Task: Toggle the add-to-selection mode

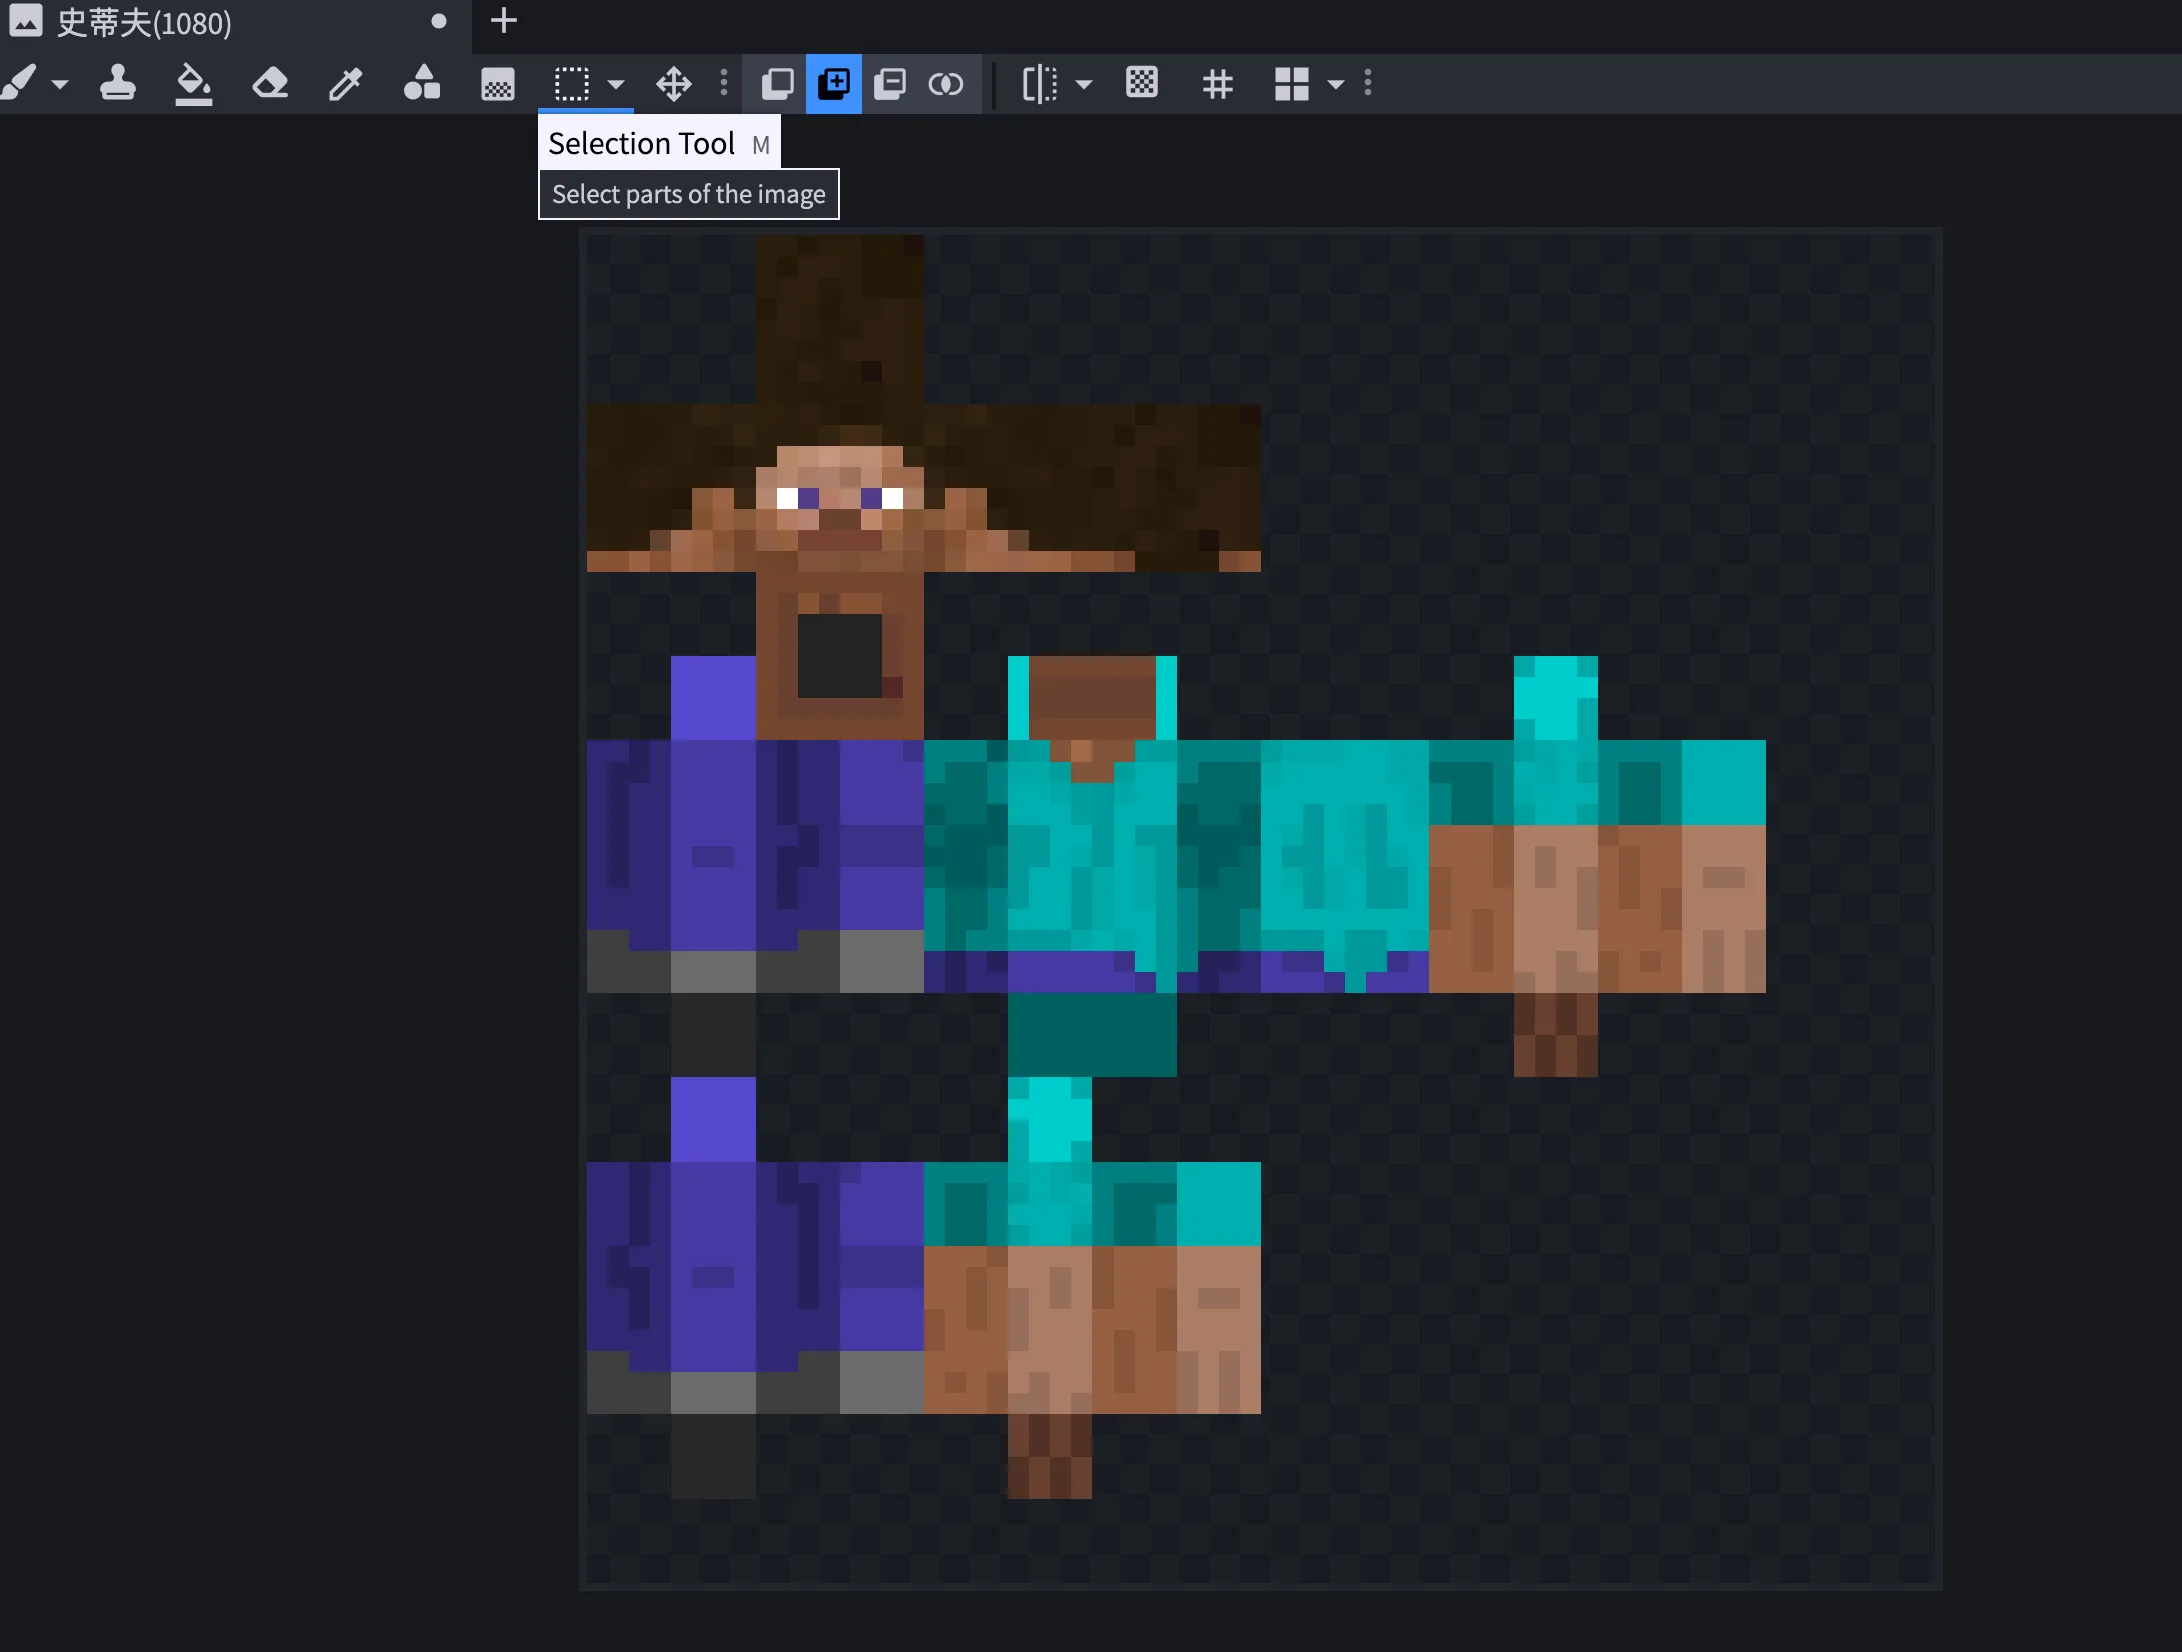Action: [834, 83]
